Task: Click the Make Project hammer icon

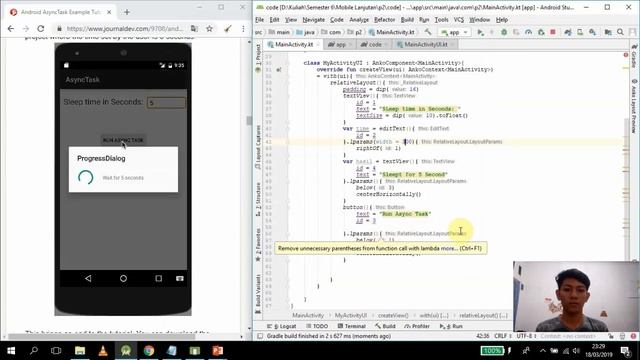Action: 428,32
